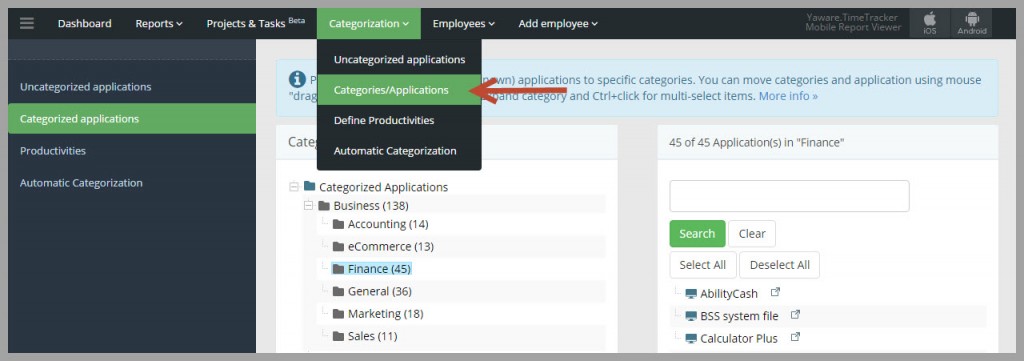
Task: Open BSS system file external link icon
Action: [x=795, y=315]
